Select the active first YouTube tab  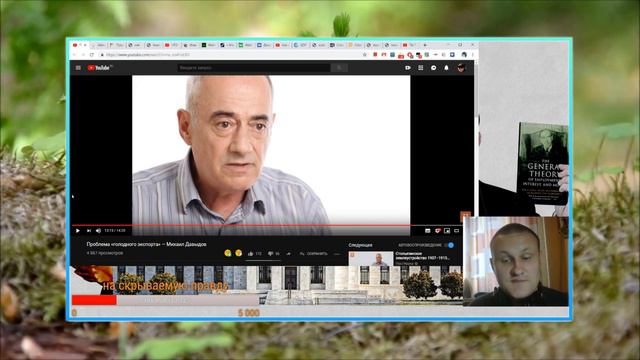[80, 45]
